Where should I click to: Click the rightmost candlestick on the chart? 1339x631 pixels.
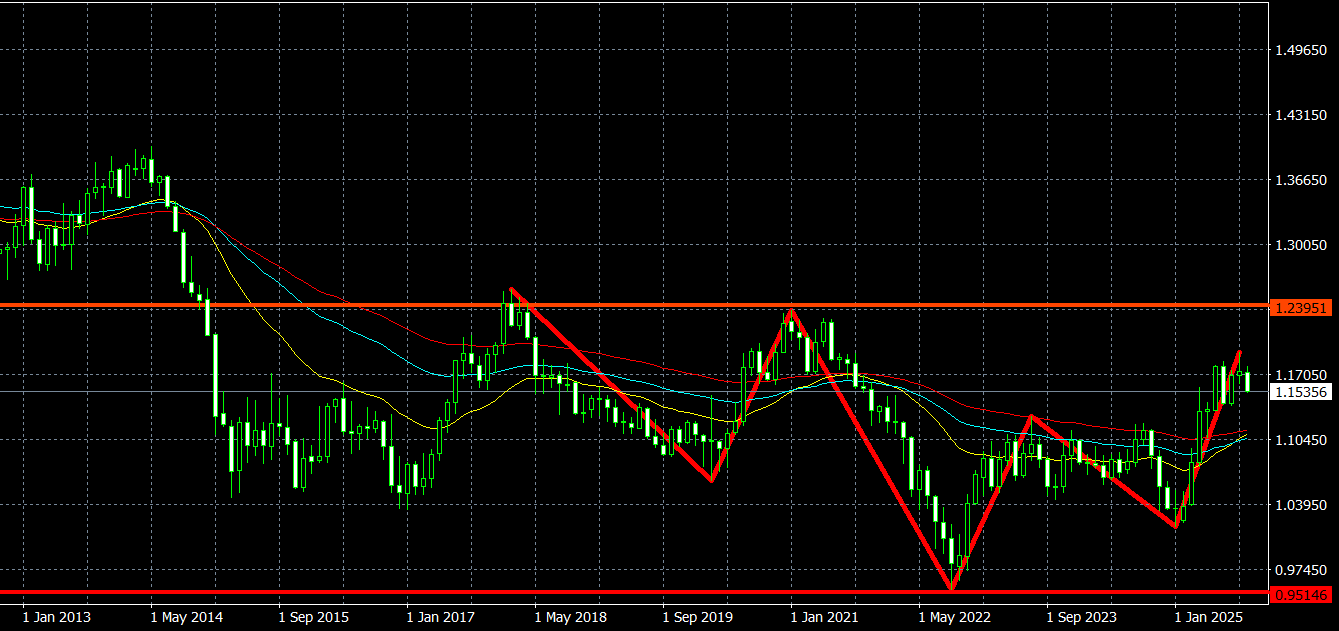pos(1247,380)
